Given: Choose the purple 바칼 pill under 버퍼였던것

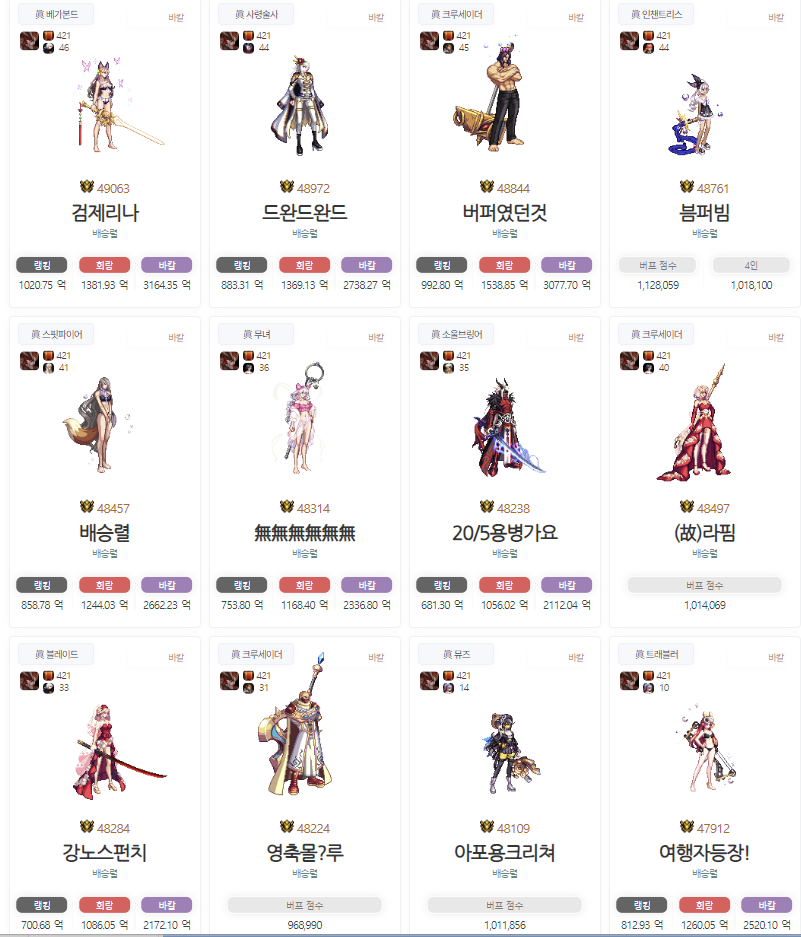Looking at the screenshot, I should [567, 265].
